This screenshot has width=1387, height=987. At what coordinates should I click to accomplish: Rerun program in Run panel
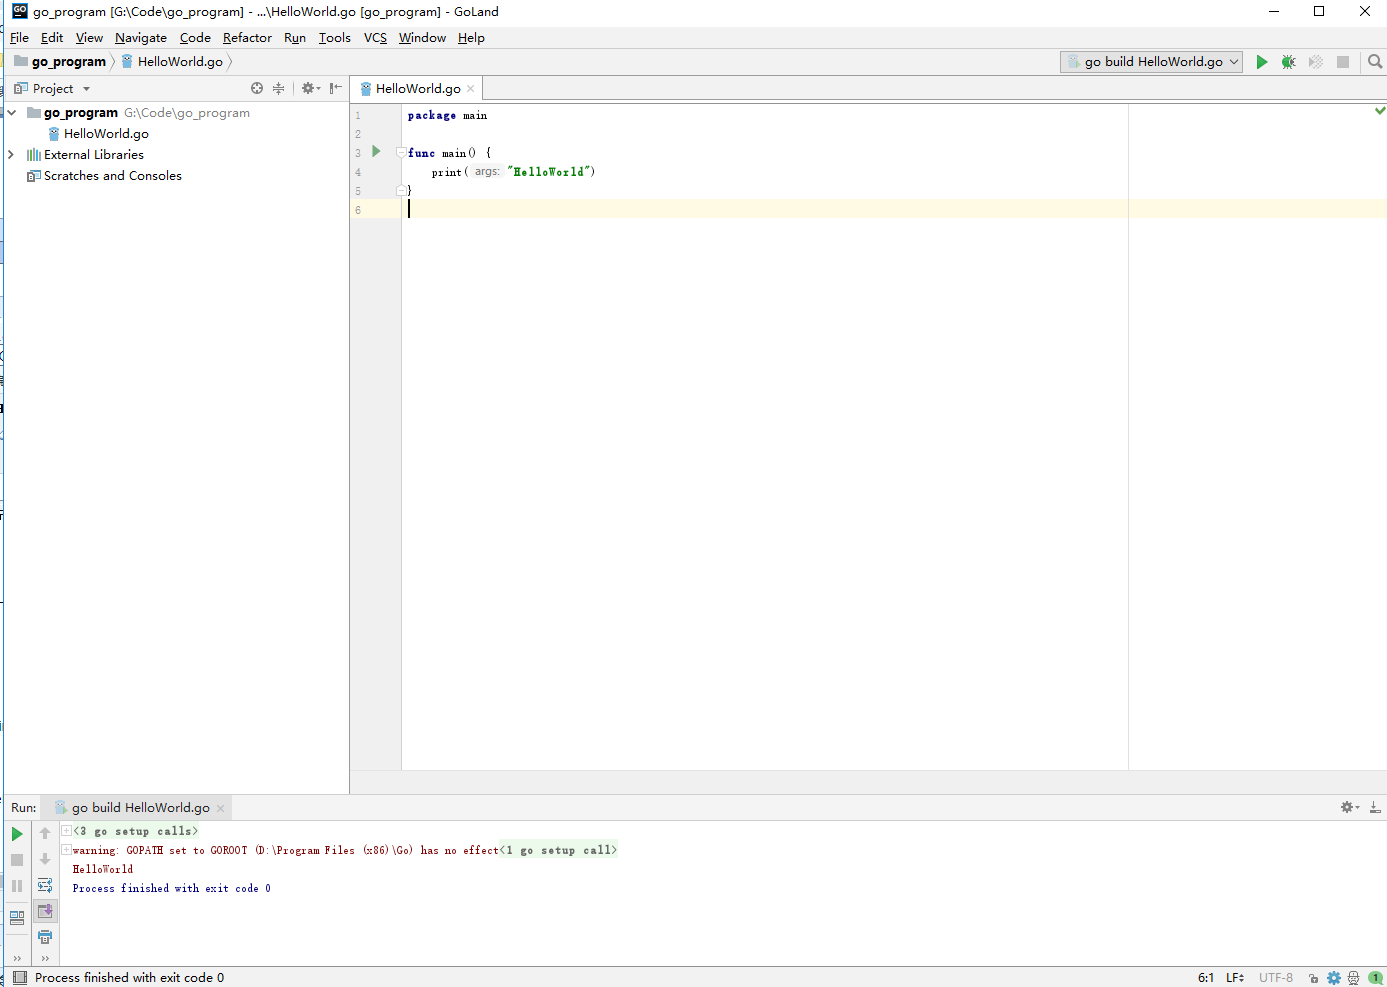tap(17, 834)
